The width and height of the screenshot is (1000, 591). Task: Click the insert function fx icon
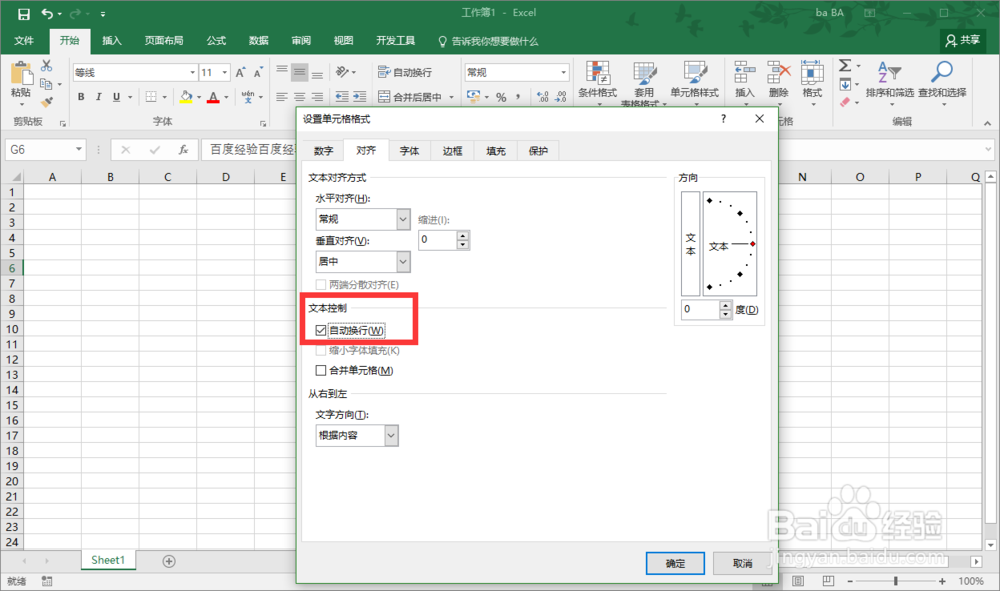point(183,150)
